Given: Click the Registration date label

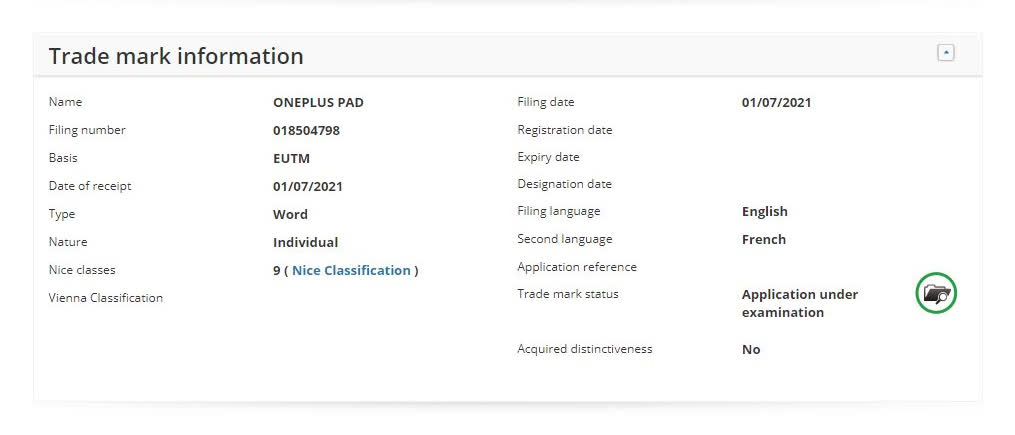Looking at the screenshot, I should [x=564, y=130].
